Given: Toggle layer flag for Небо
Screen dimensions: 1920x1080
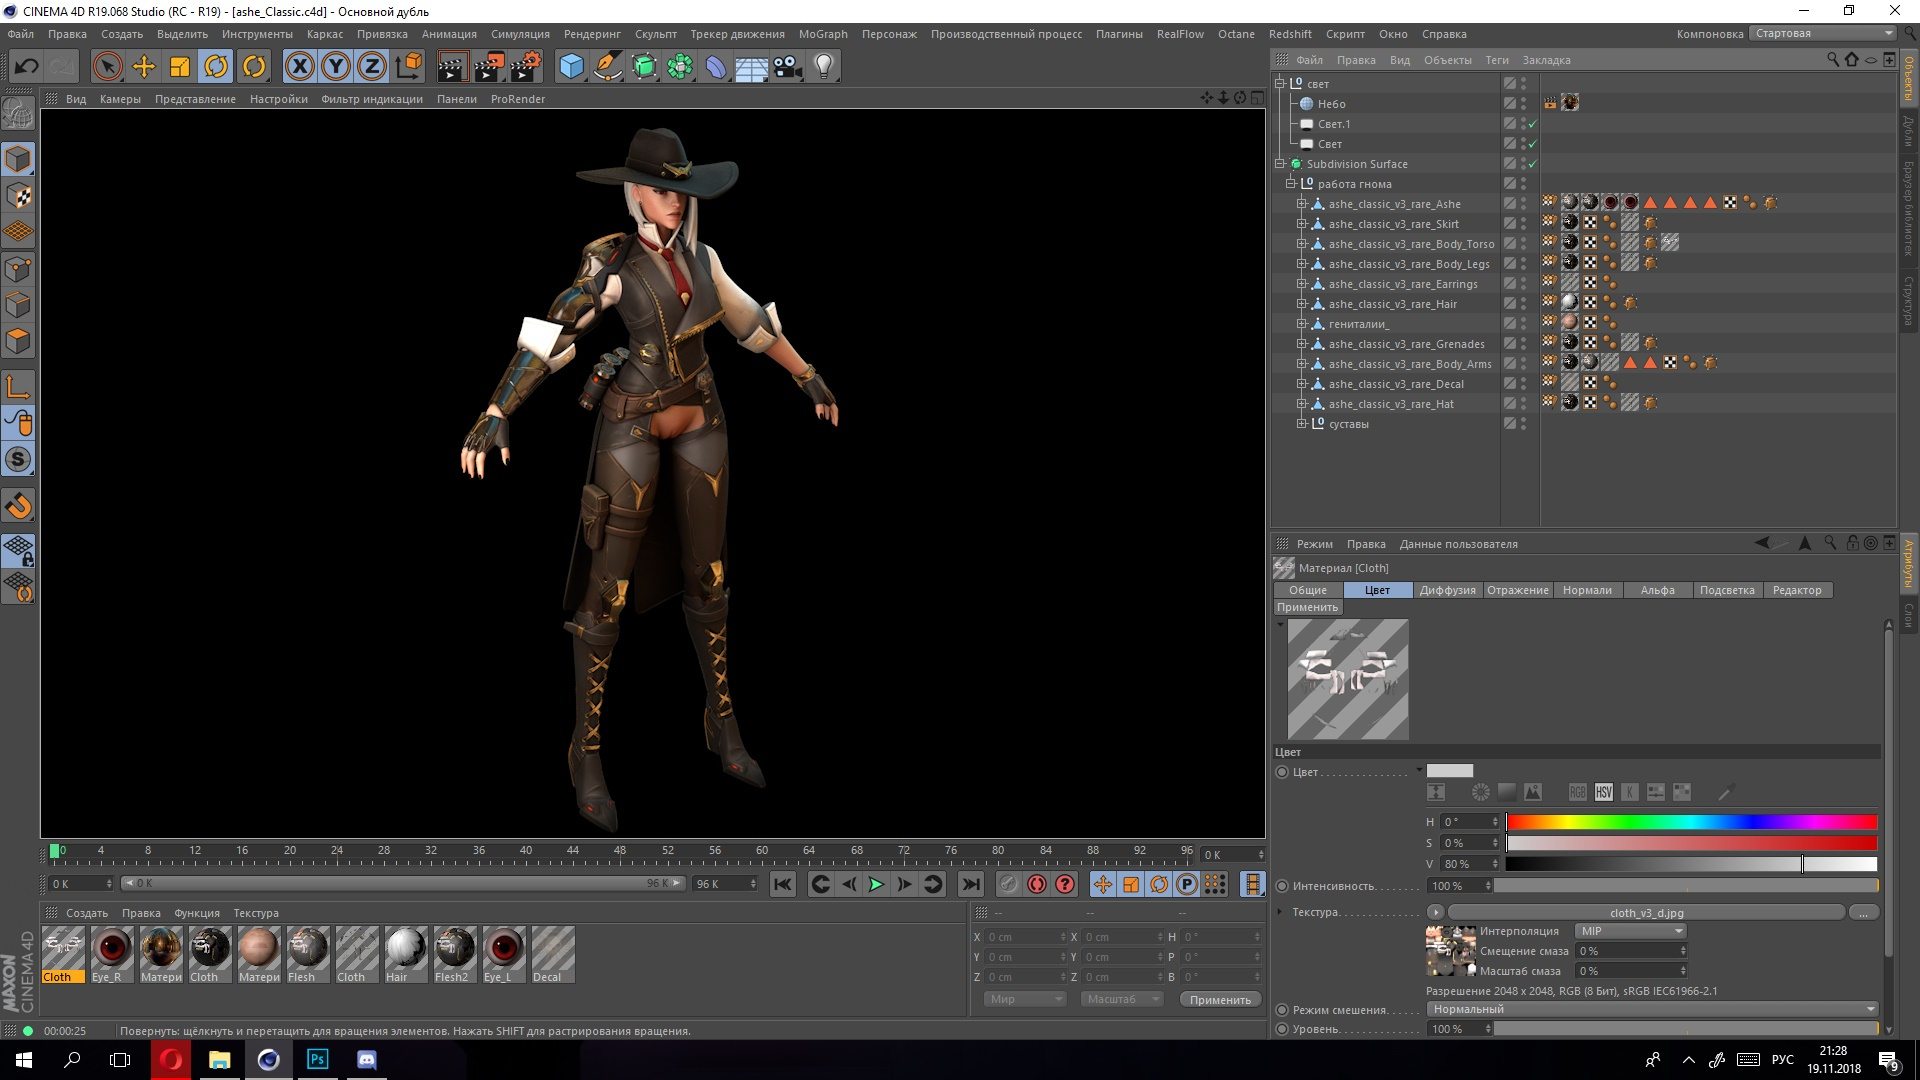Looking at the screenshot, I should pos(1510,104).
